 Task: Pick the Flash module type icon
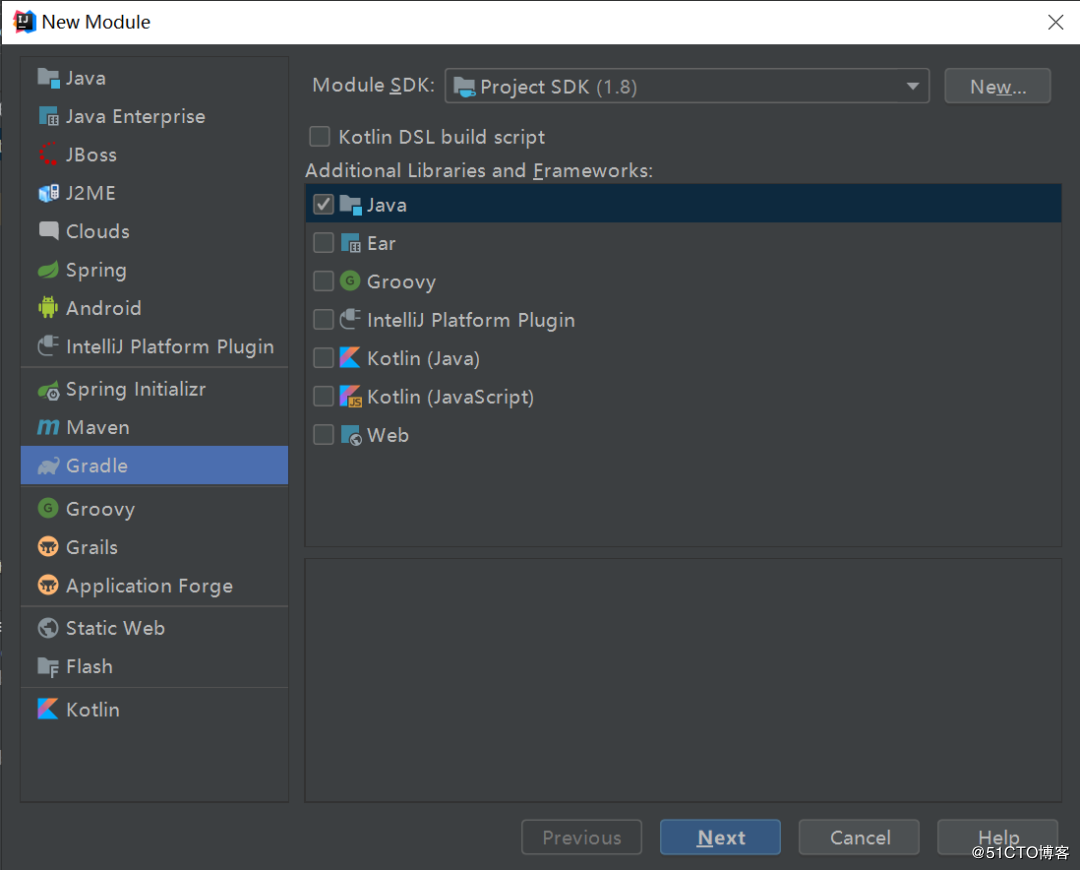click(x=48, y=666)
